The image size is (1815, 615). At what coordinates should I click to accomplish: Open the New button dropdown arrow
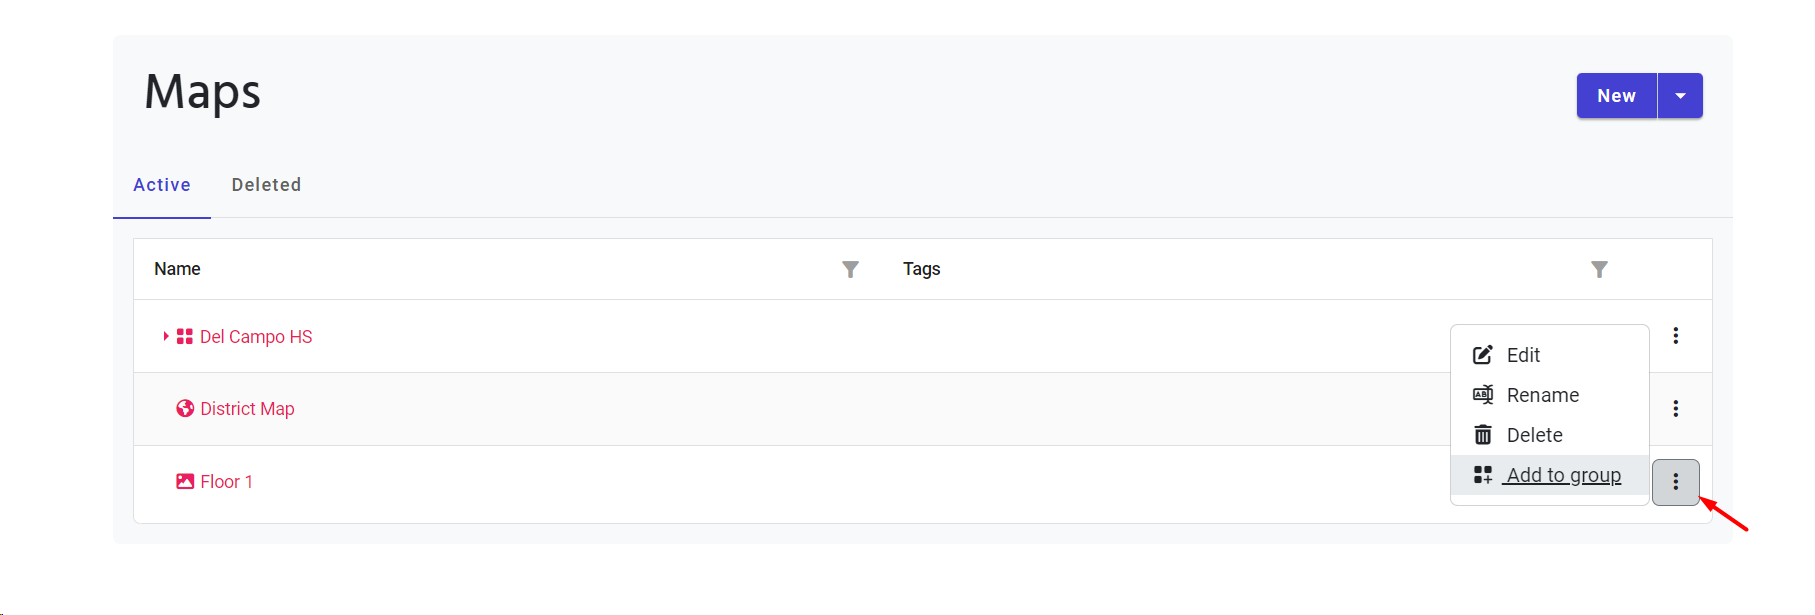(x=1680, y=96)
